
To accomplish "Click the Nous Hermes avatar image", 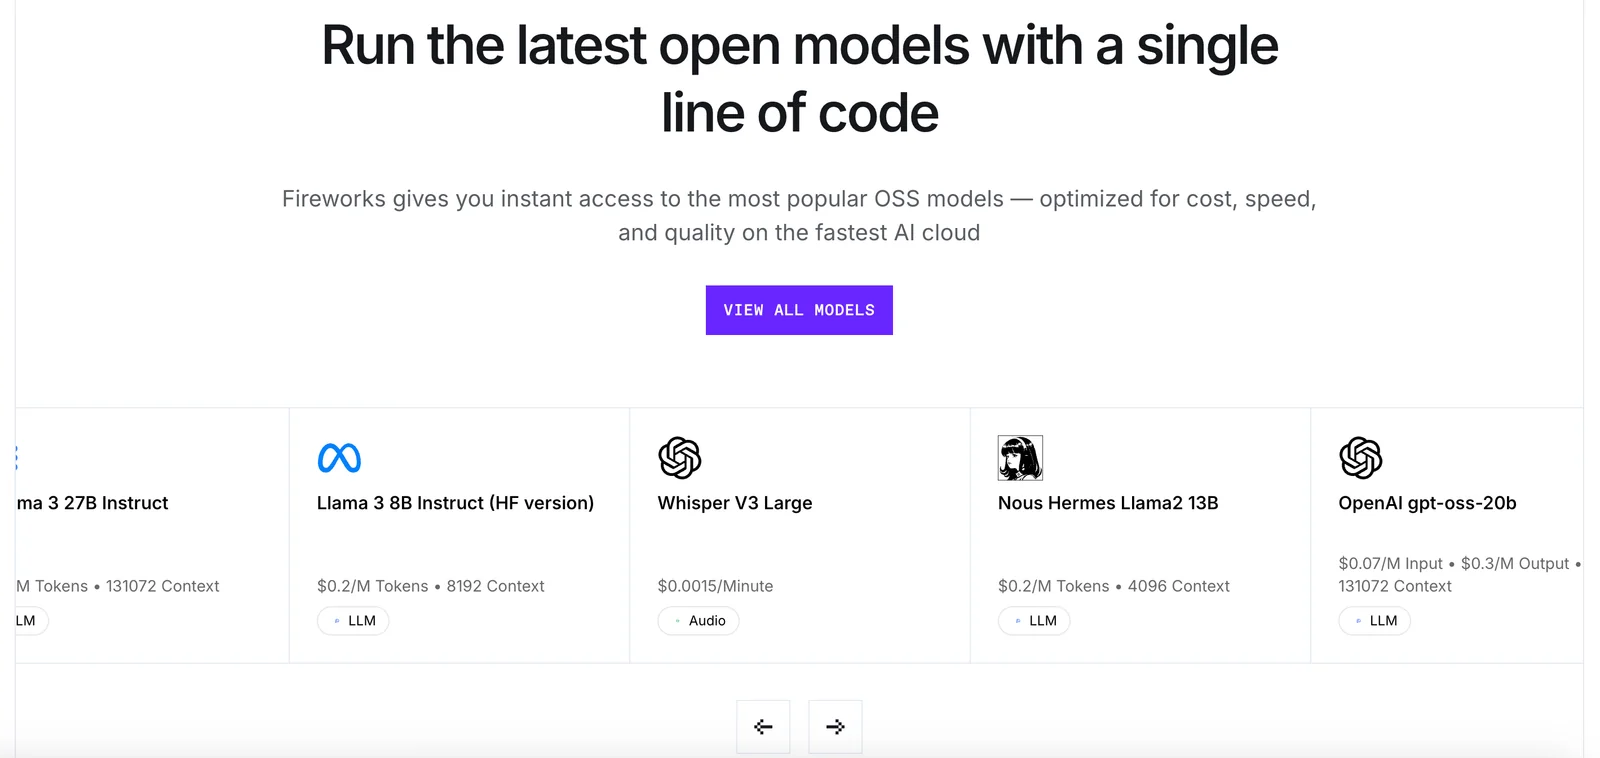I will pos(1020,458).
